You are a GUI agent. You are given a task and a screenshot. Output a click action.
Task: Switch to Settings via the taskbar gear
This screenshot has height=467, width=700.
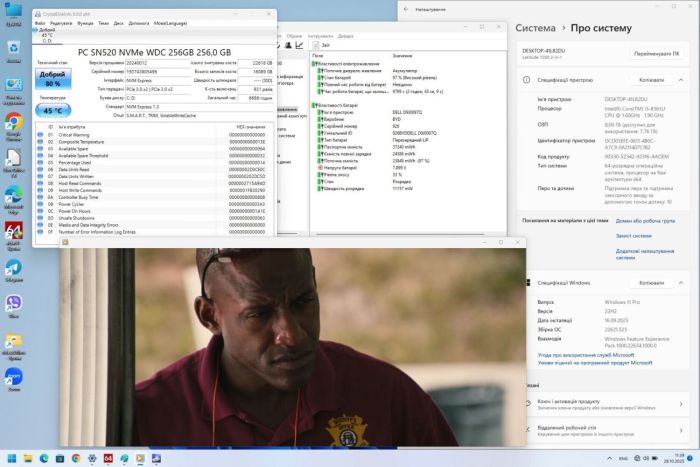(x=92, y=459)
